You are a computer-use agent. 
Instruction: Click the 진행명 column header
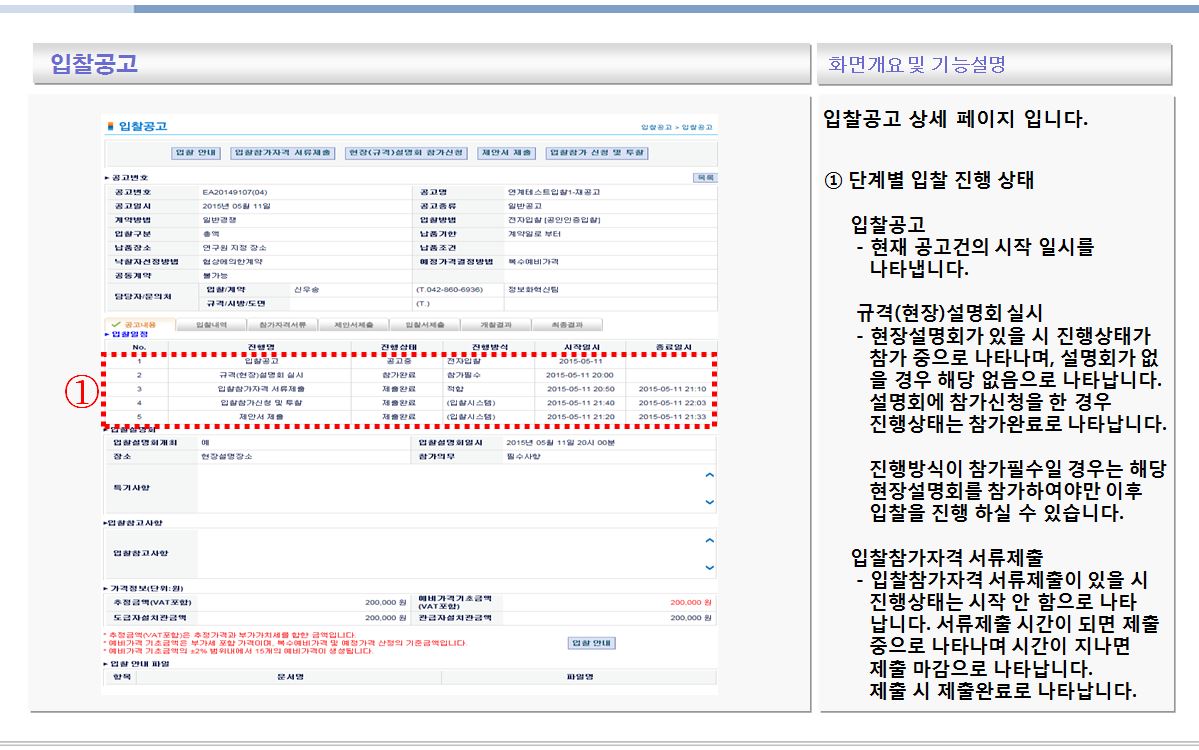(261, 347)
